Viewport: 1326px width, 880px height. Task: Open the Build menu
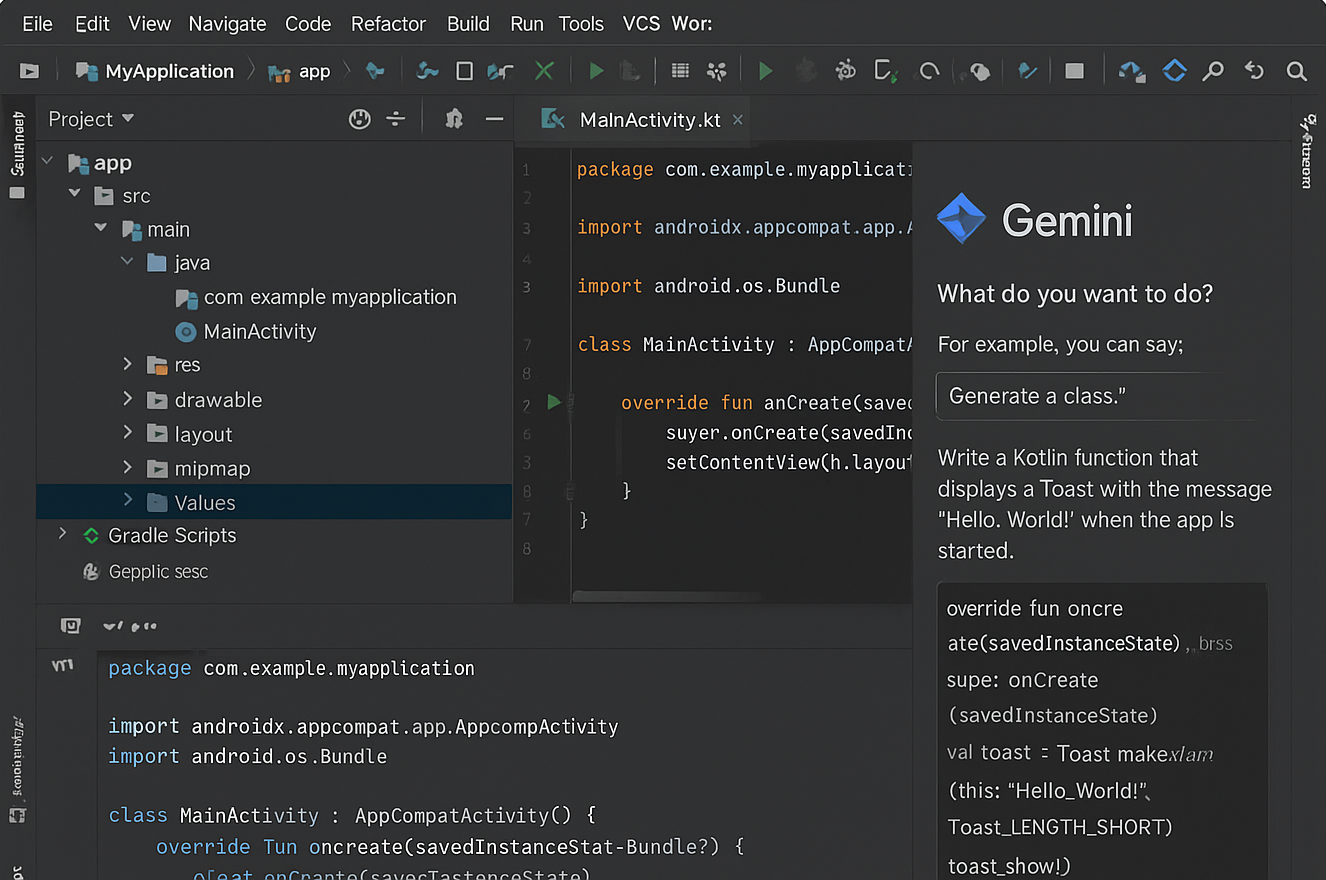[x=468, y=23]
